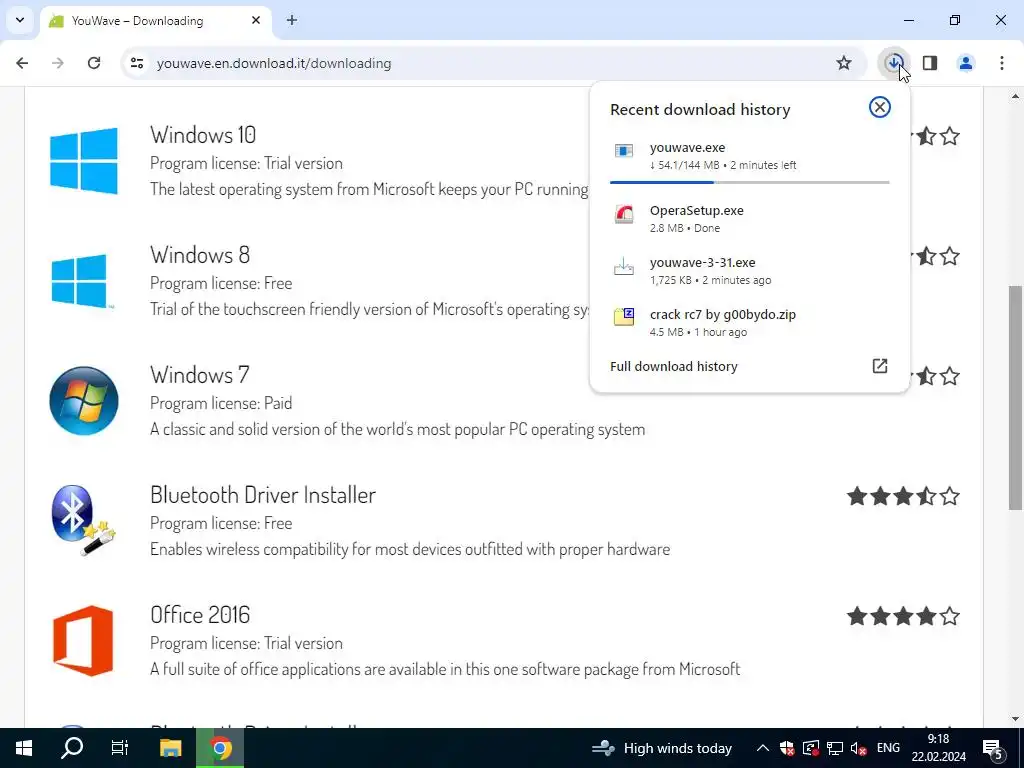
Task: Click the Windows 10 logo icon
Action: point(84,161)
